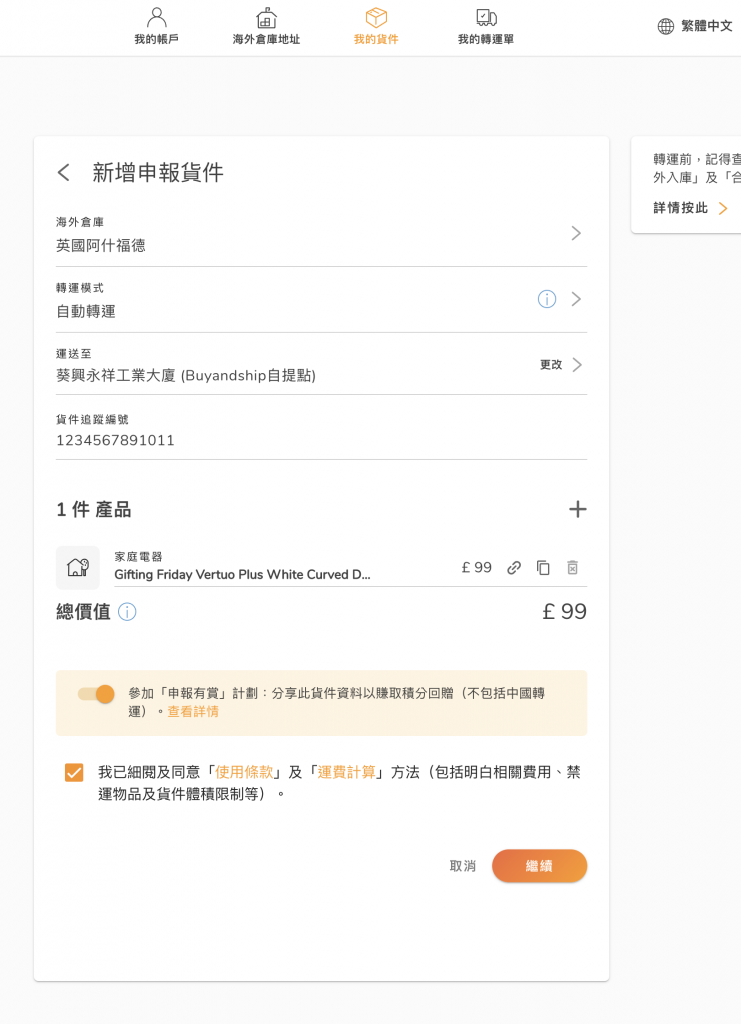
Task: Click the 總價值 info icon
Action: pyautogui.click(x=127, y=612)
